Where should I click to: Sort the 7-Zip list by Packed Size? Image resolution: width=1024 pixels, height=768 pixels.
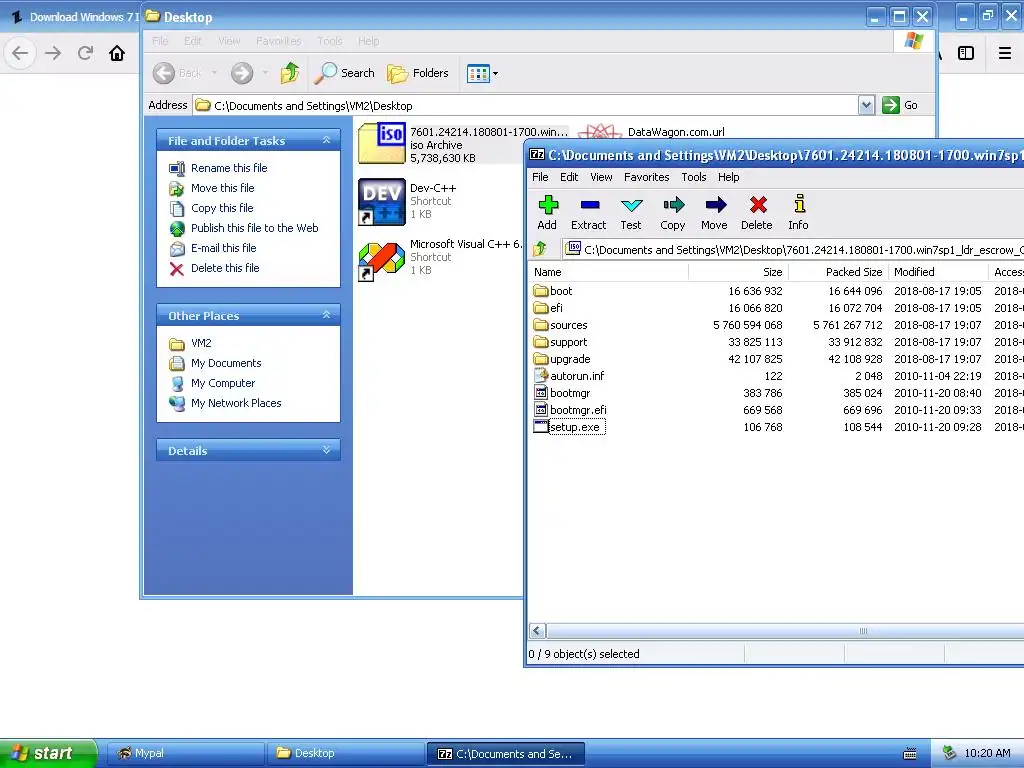[839, 272]
